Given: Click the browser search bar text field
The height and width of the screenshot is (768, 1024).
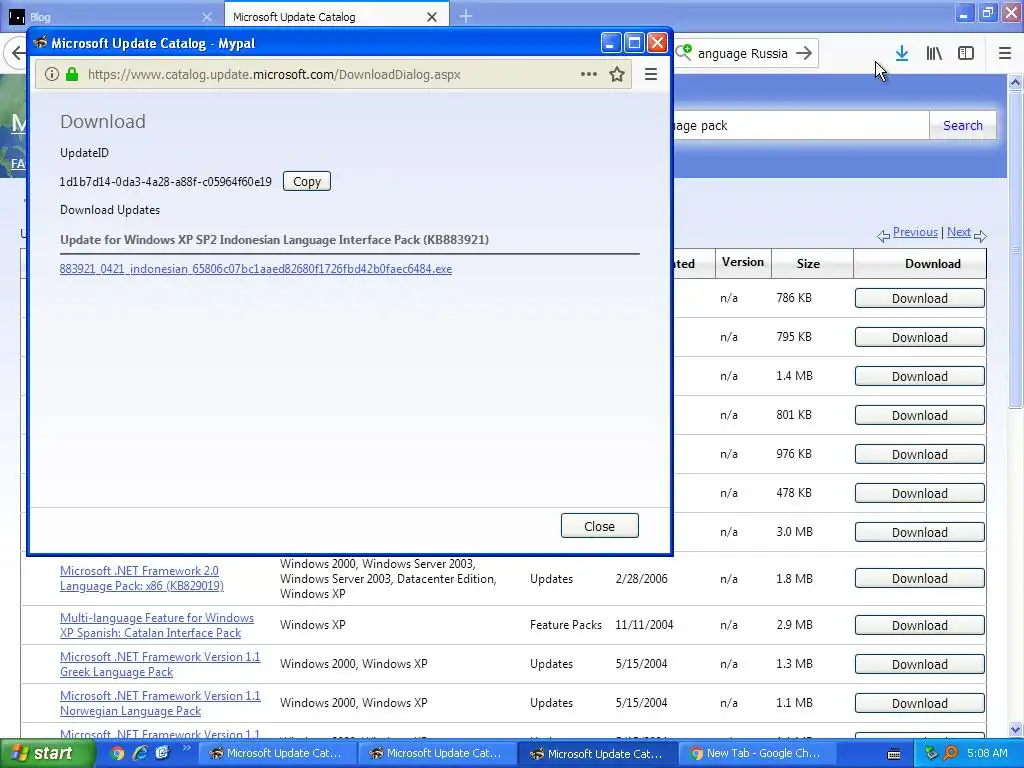Looking at the screenshot, I should click(743, 54).
